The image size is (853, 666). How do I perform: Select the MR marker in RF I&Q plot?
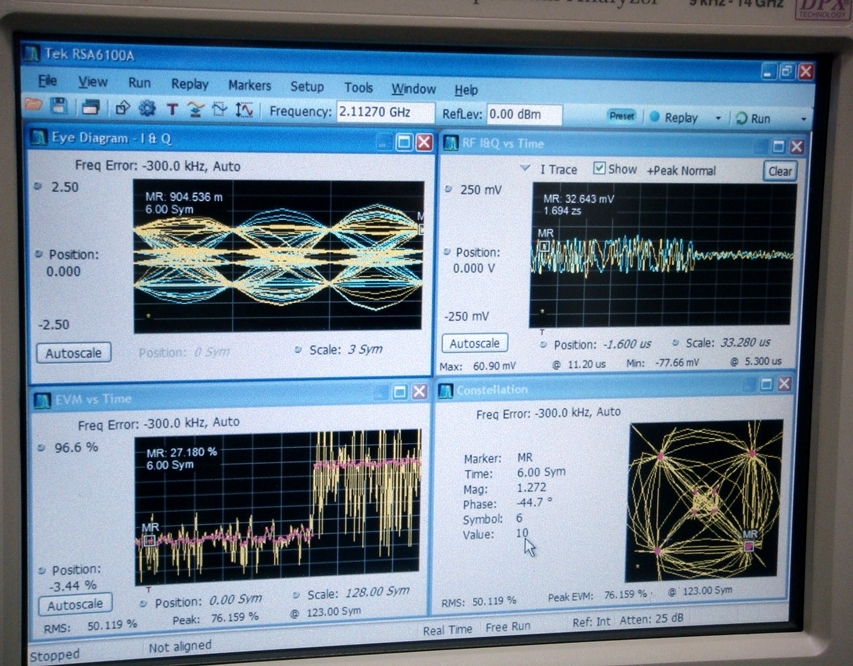tap(543, 246)
